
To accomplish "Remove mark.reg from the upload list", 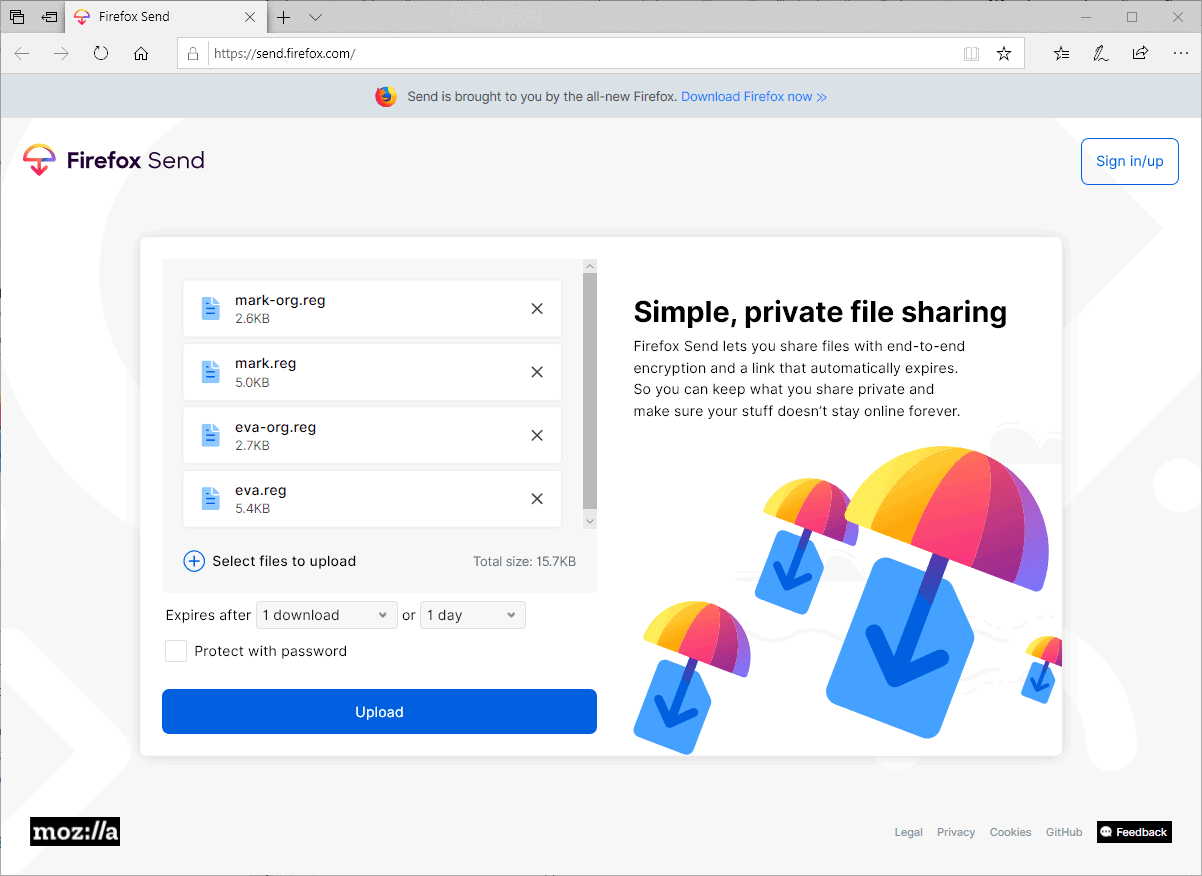I will pos(537,372).
